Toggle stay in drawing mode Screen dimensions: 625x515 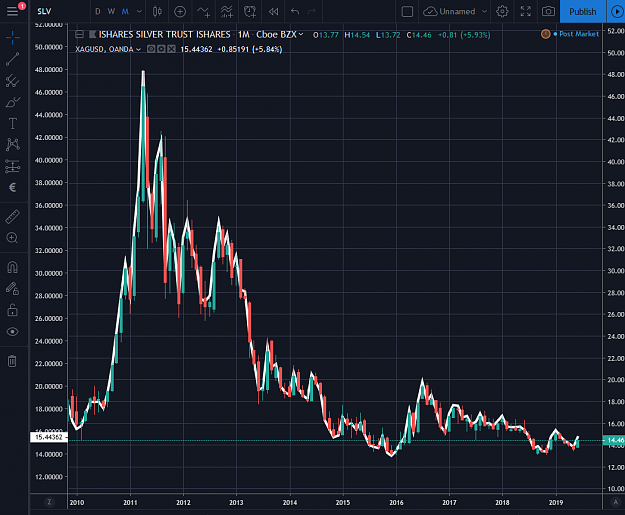(12, 289)
